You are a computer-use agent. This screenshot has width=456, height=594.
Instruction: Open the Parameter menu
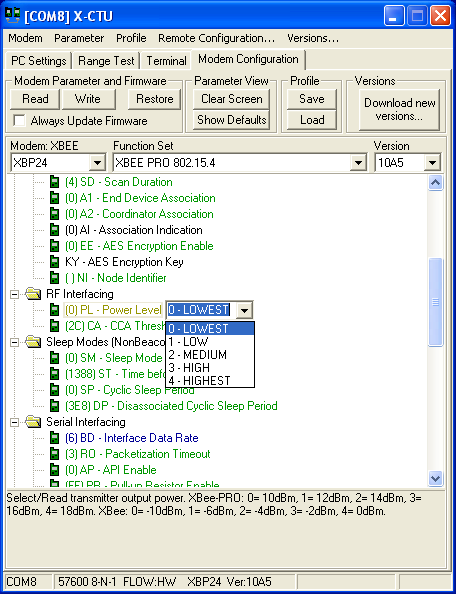(79, 38)
